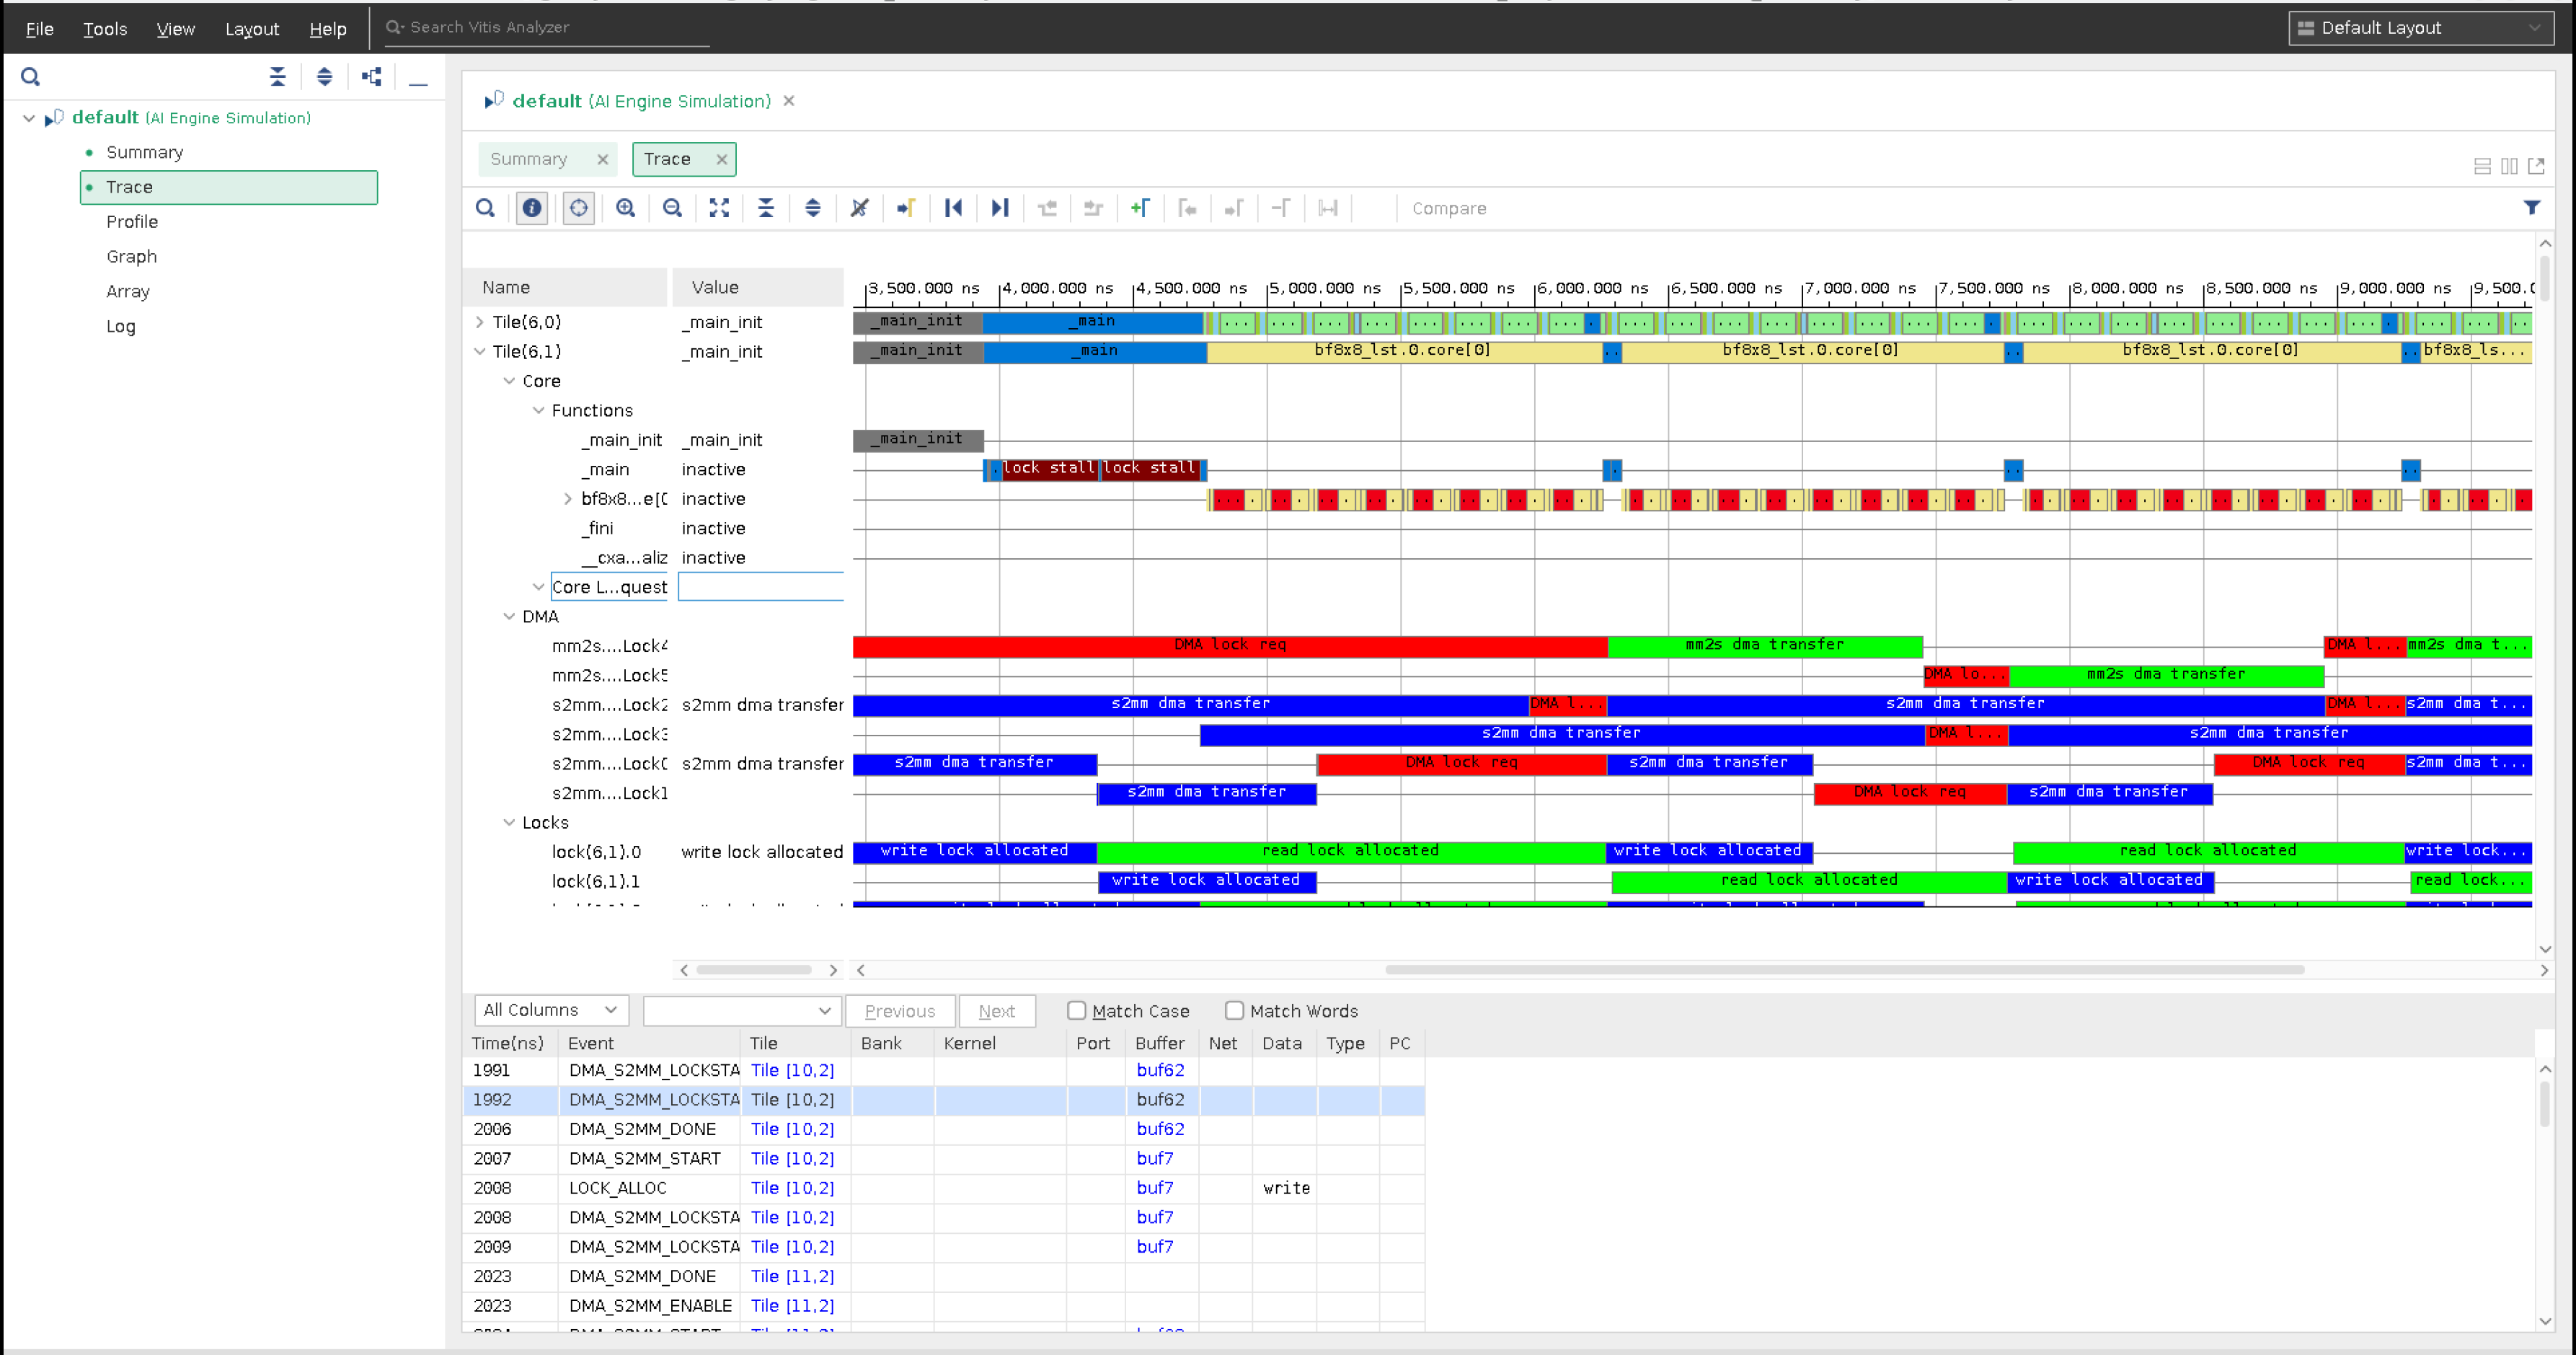The width and height of the screenshot is (2576, 1355).
Task: Click next marker icon
Action: (1234, 208)
